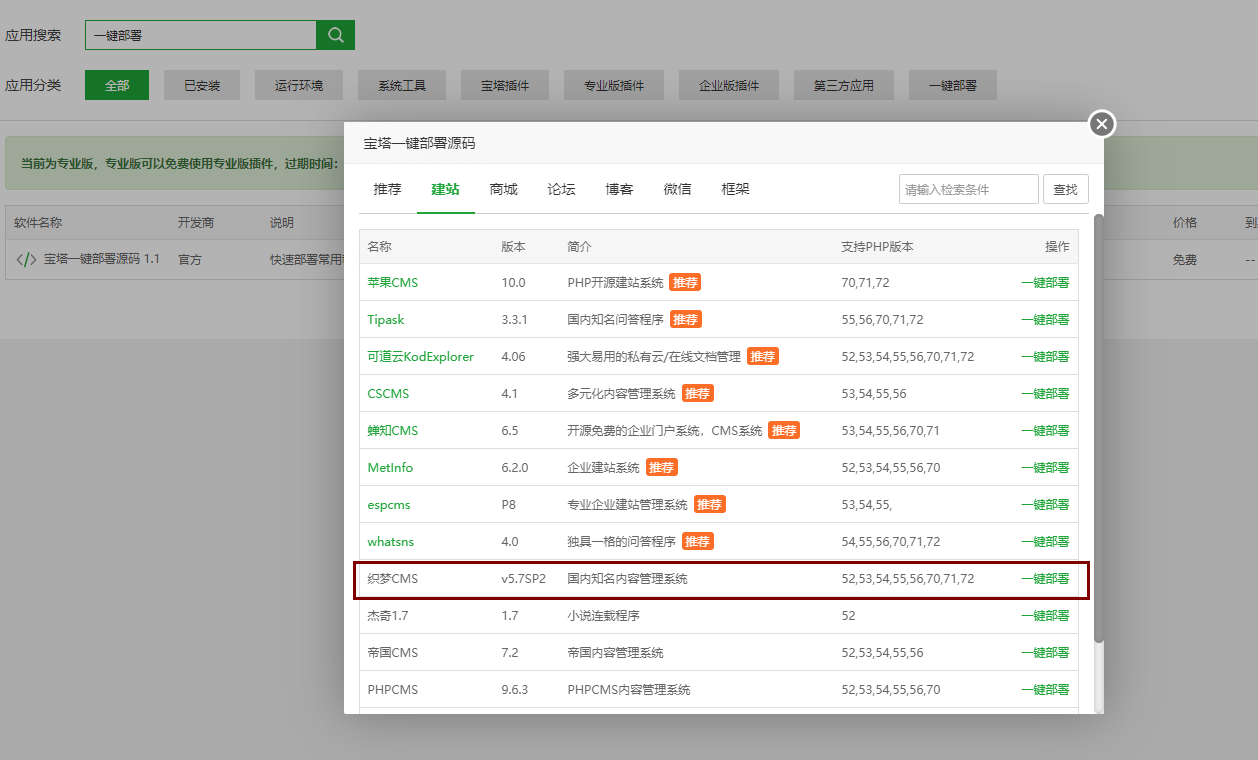Image resolution: width=1258 pixels, height=760 pixels.
Task: Focus the 请输入检索条件 search field
Action: click(x=968, y=189)
